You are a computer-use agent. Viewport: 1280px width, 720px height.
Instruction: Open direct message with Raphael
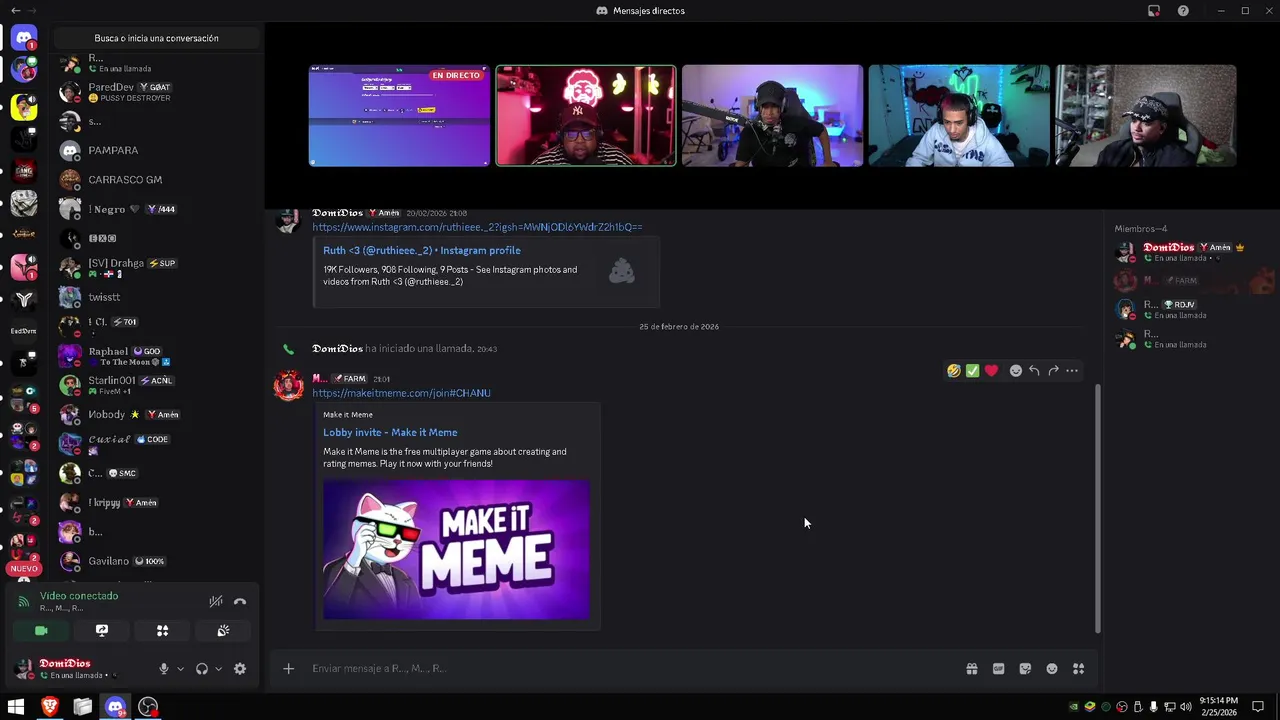click(x=155, y=356)
